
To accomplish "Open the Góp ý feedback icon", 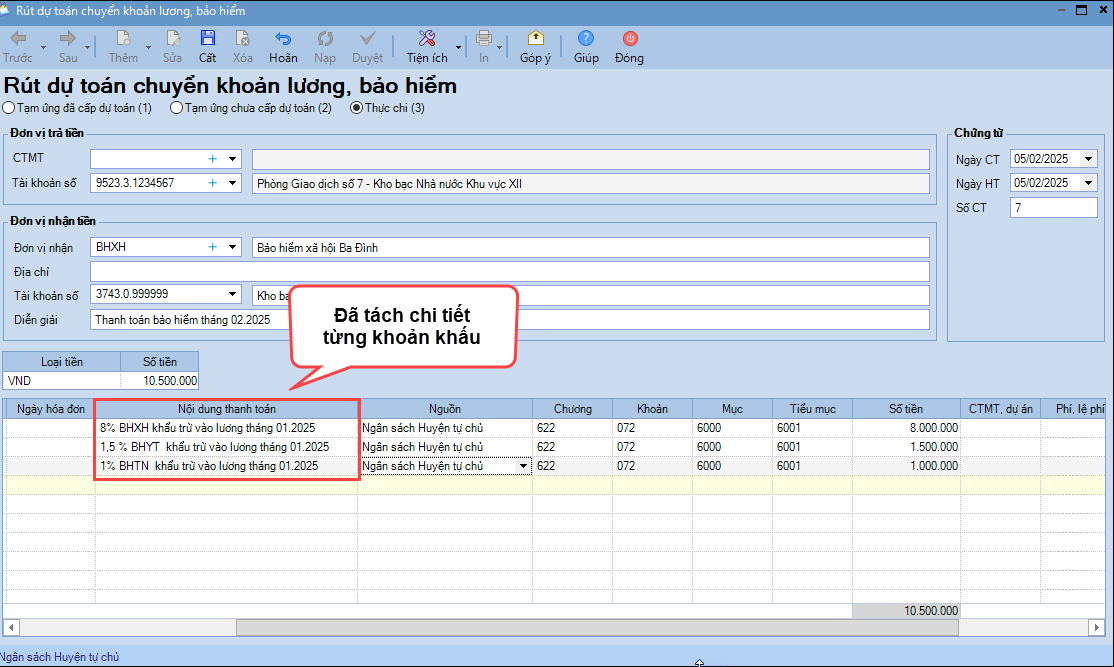I will 536,38.
